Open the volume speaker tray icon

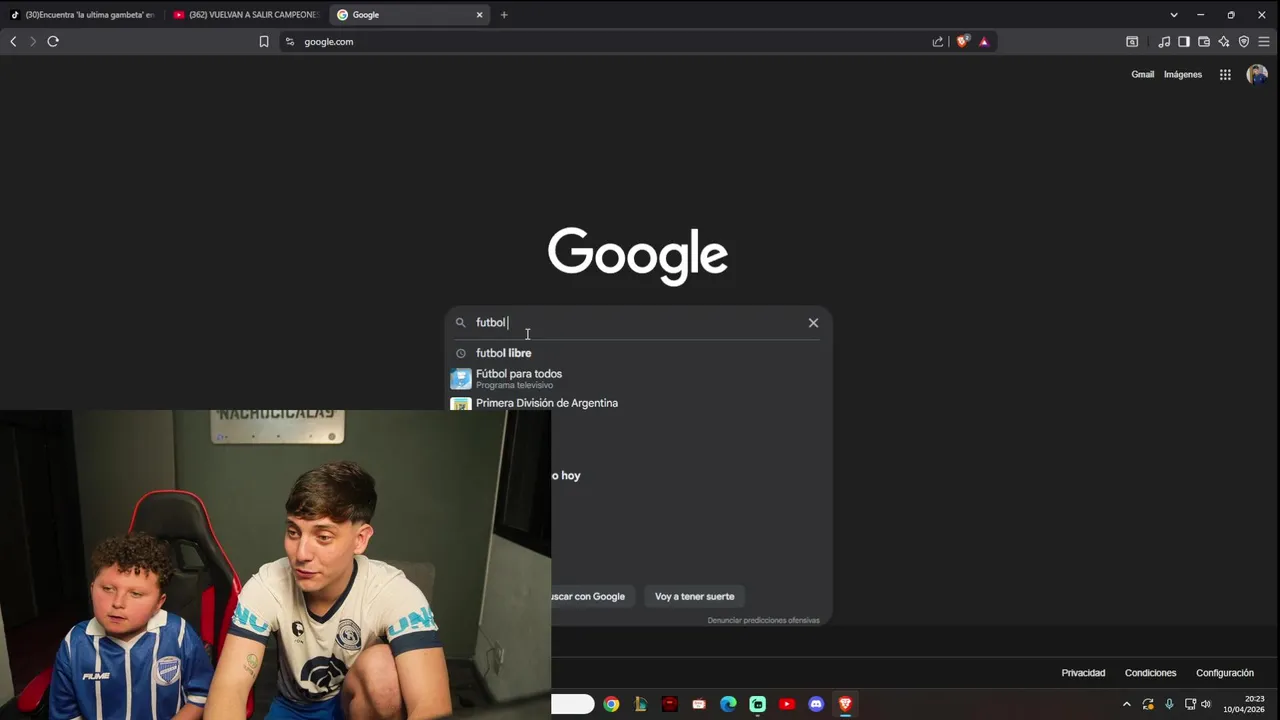click(1205, 704)
